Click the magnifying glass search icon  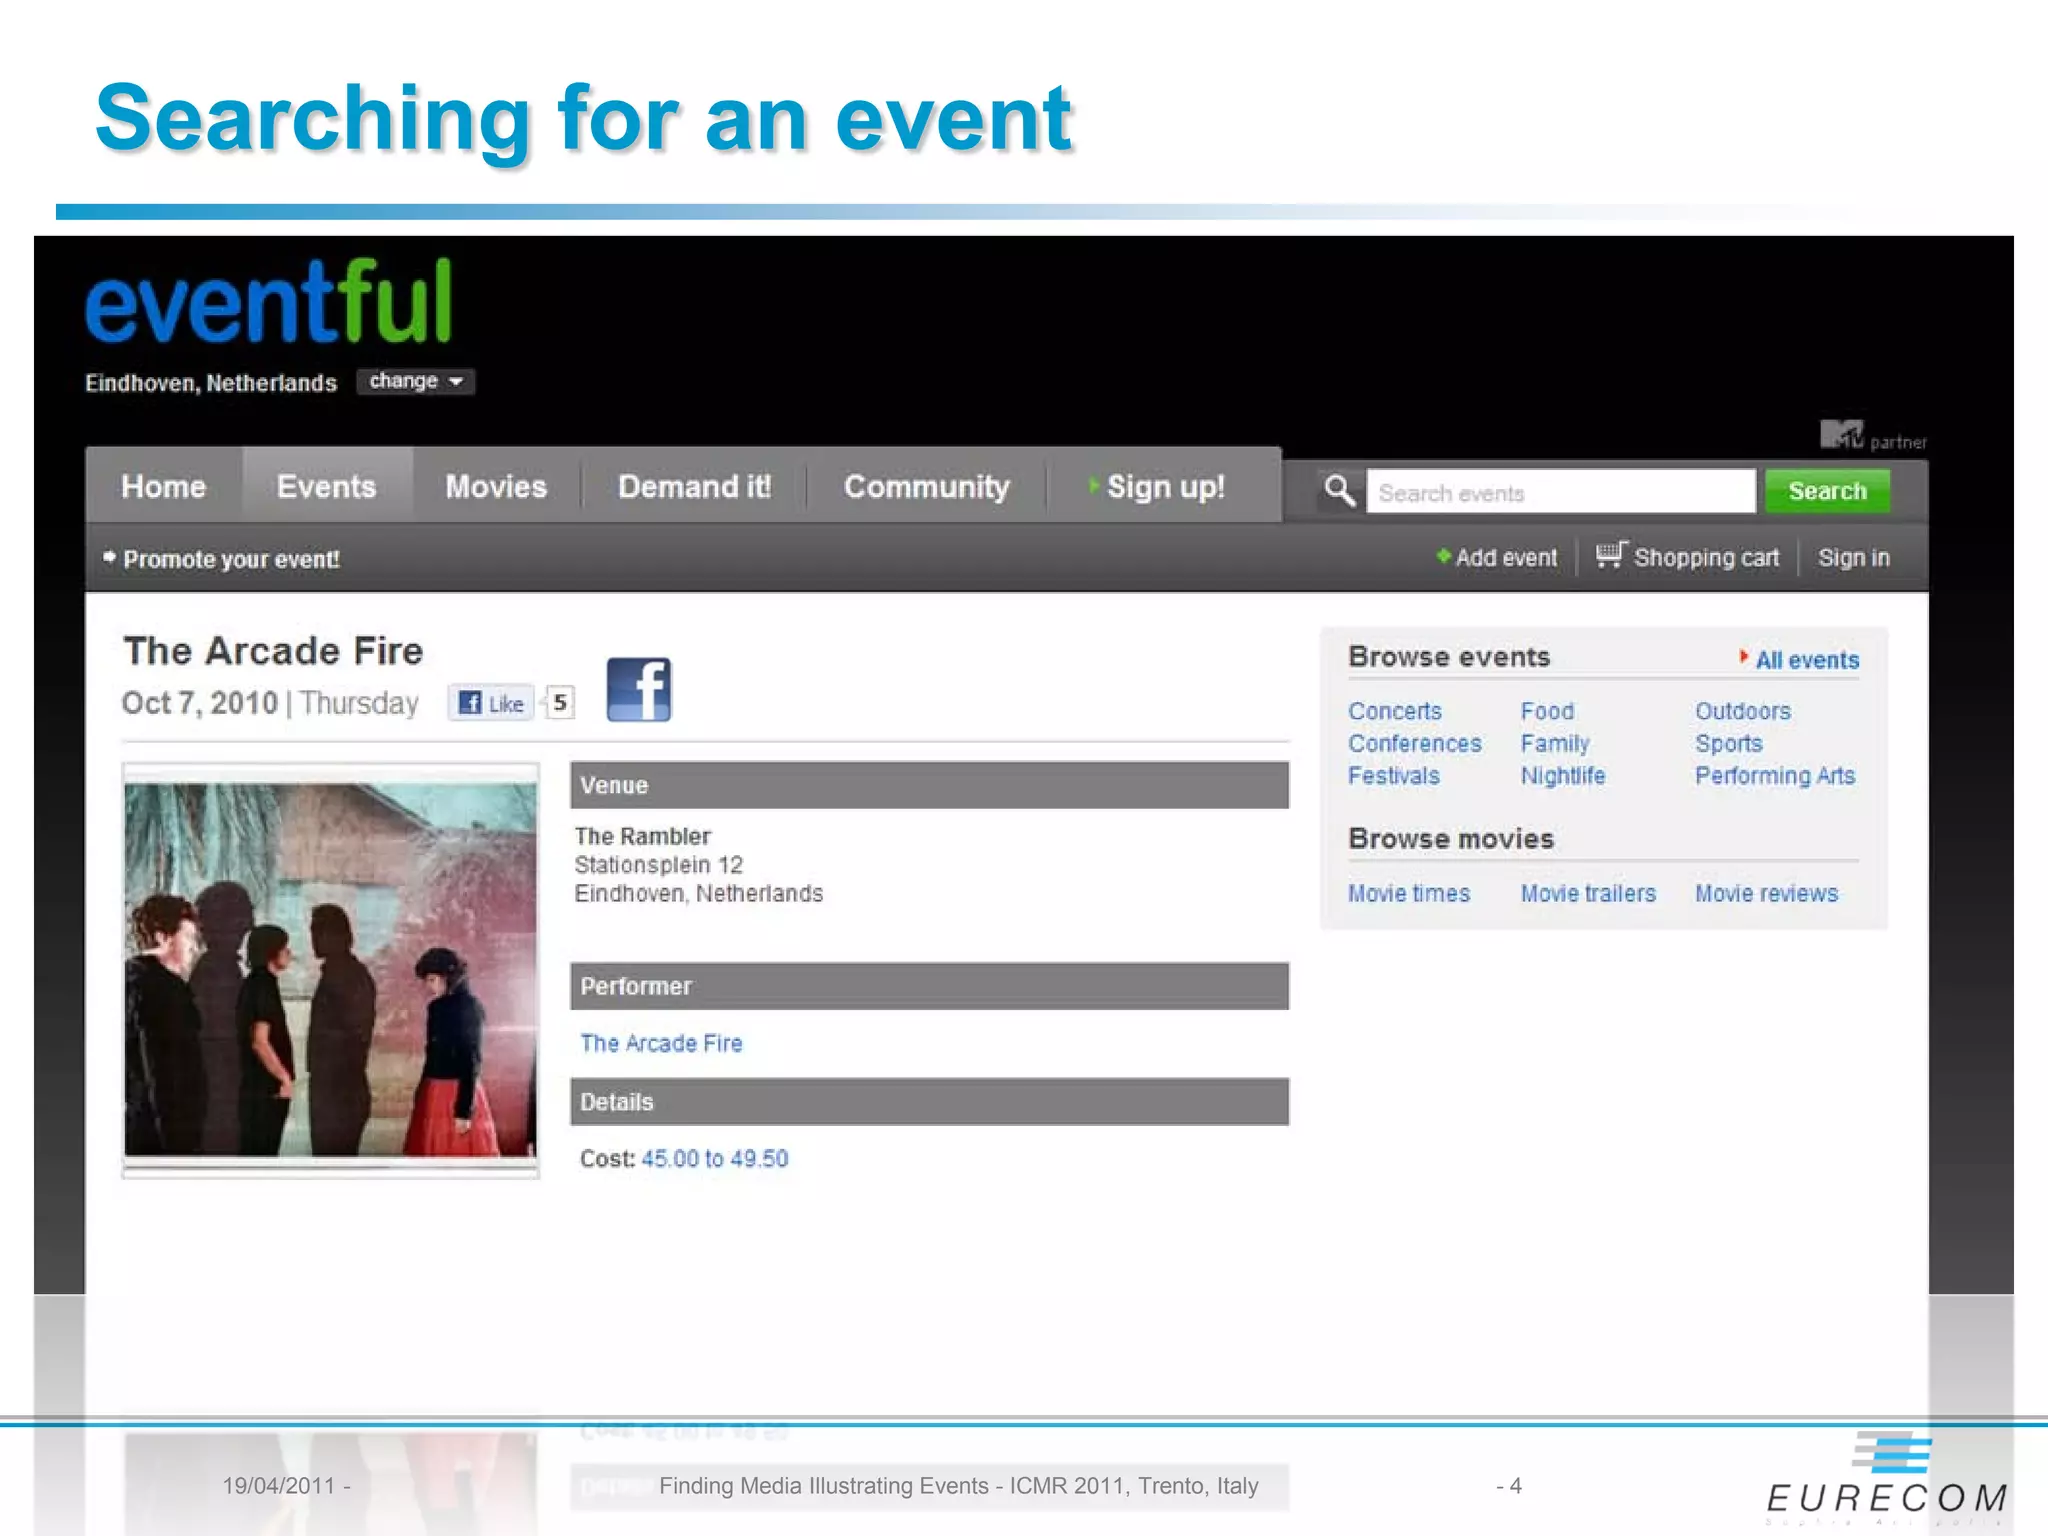[x=1339, y=491]
